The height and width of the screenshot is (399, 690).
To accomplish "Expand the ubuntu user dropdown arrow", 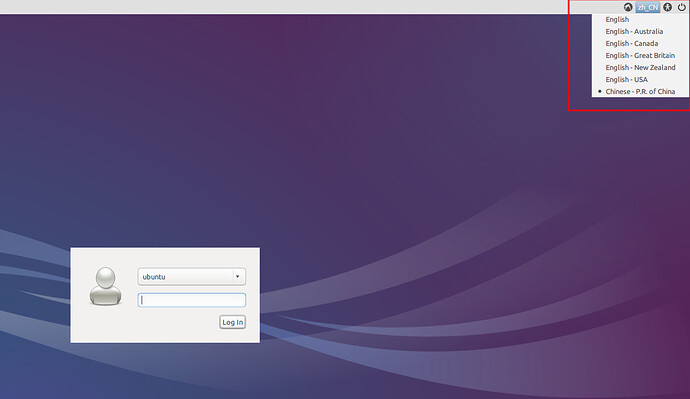I will point(238,277).
